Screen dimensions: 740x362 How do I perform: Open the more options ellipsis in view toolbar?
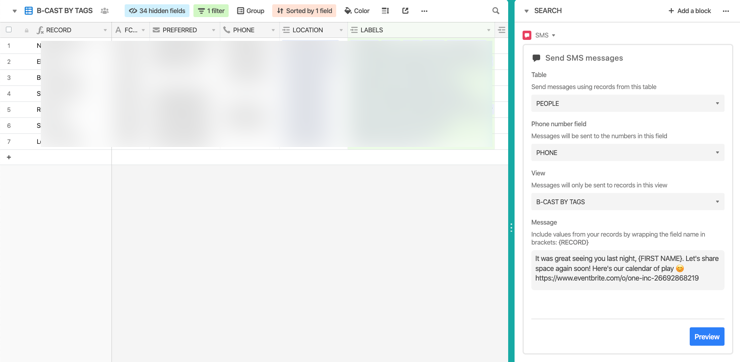[x=424, y=10]
